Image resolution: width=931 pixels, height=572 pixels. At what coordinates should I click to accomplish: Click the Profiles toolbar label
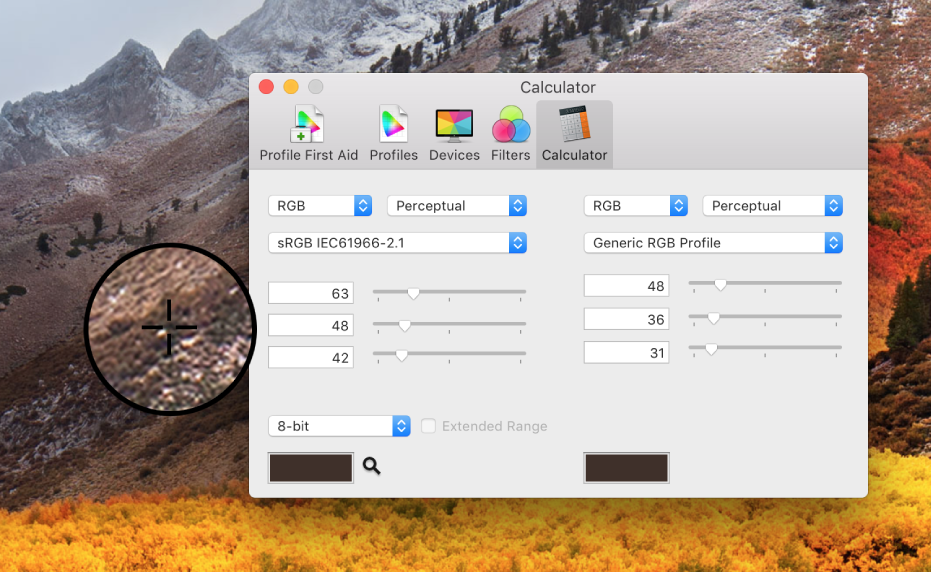point(394,155)
